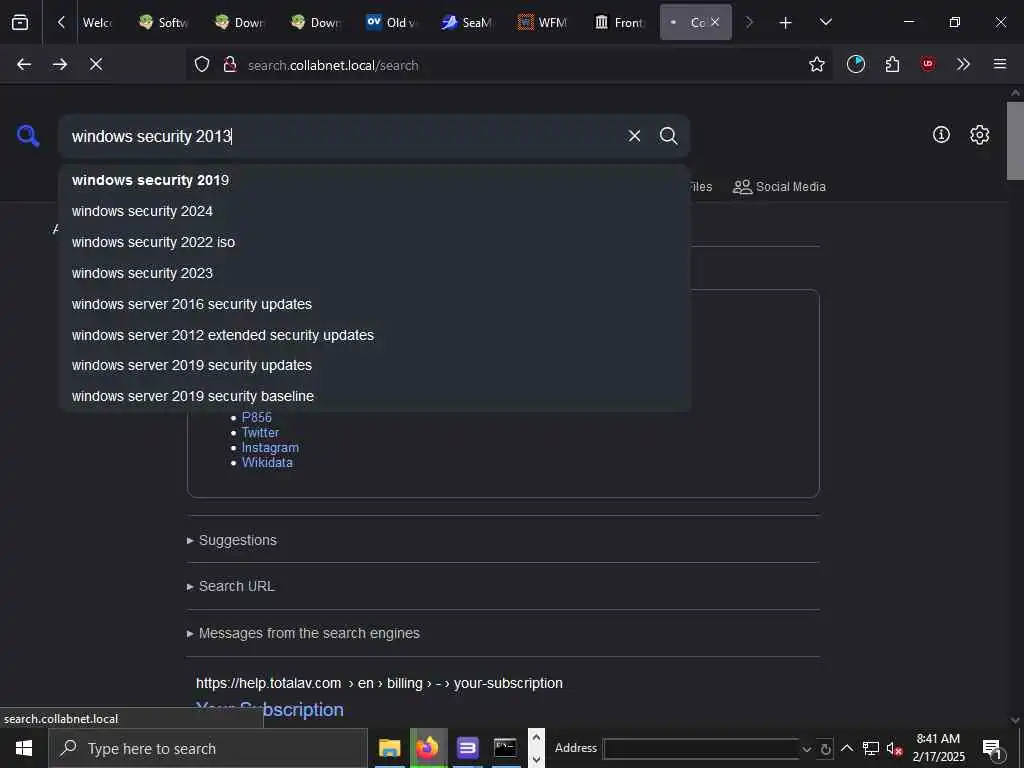Choose suggestion windows security 2024
Viewport: 1024px width, 768px height.
pyautogui.click(x=375, y=211)
